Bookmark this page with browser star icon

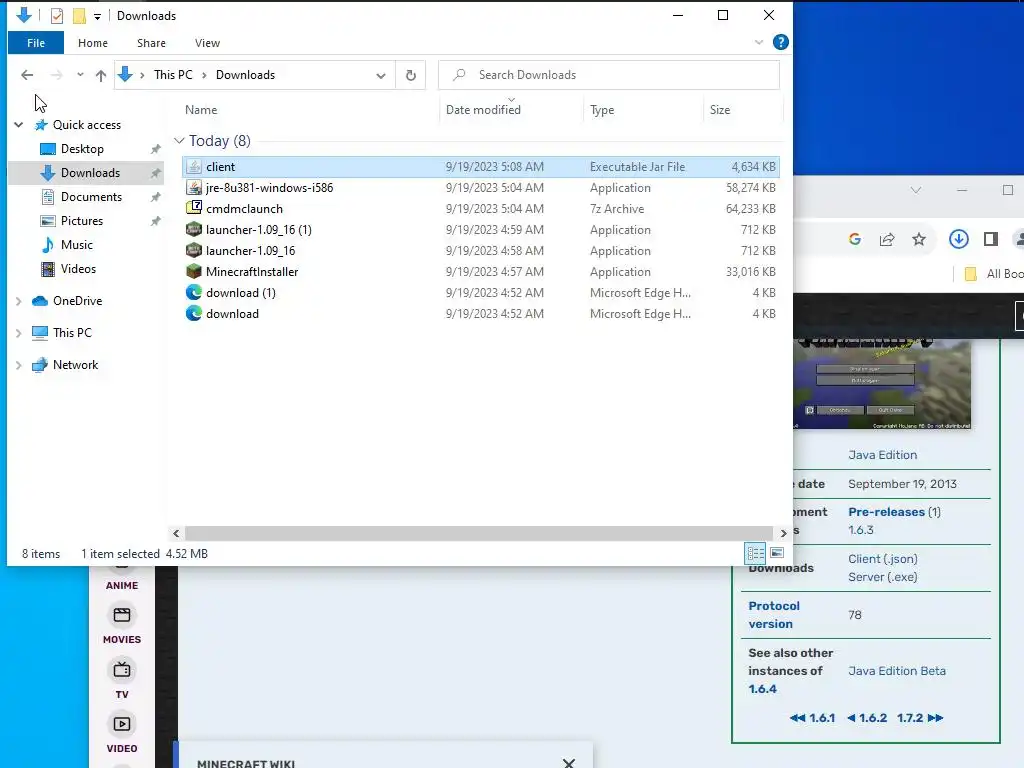[x=919, y=239]
